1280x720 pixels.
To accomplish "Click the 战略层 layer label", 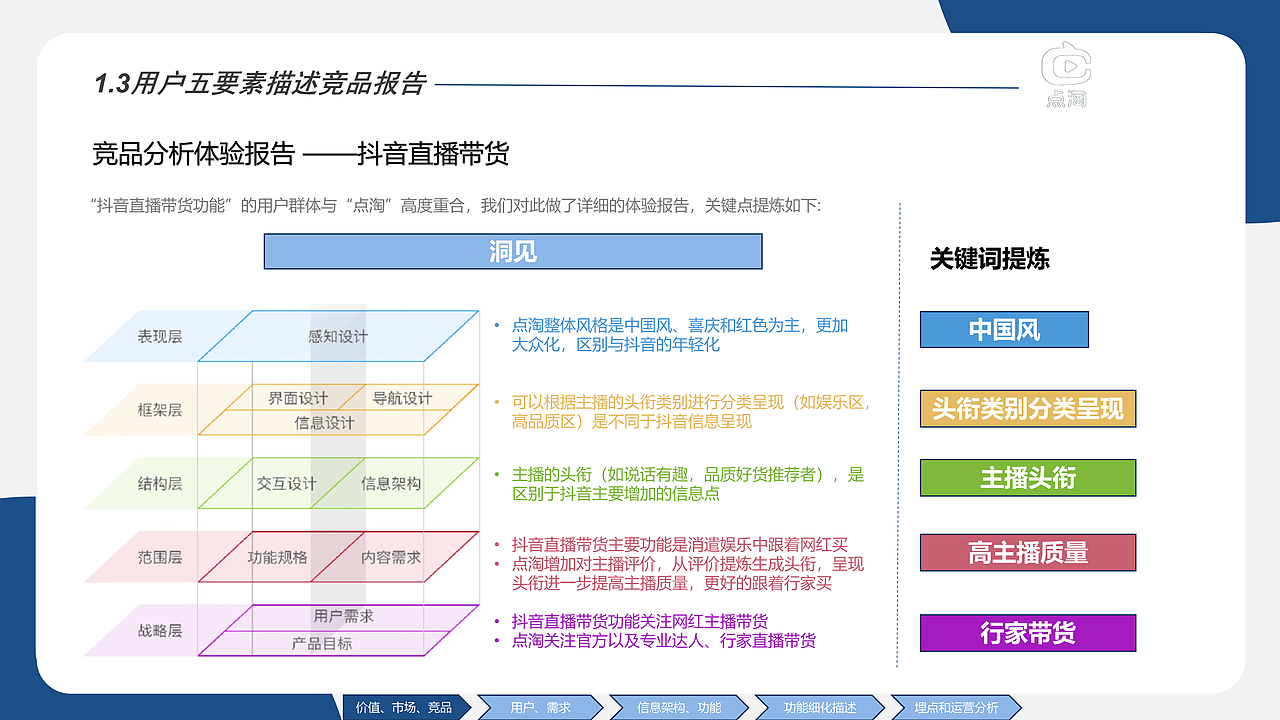I will 160,631.
